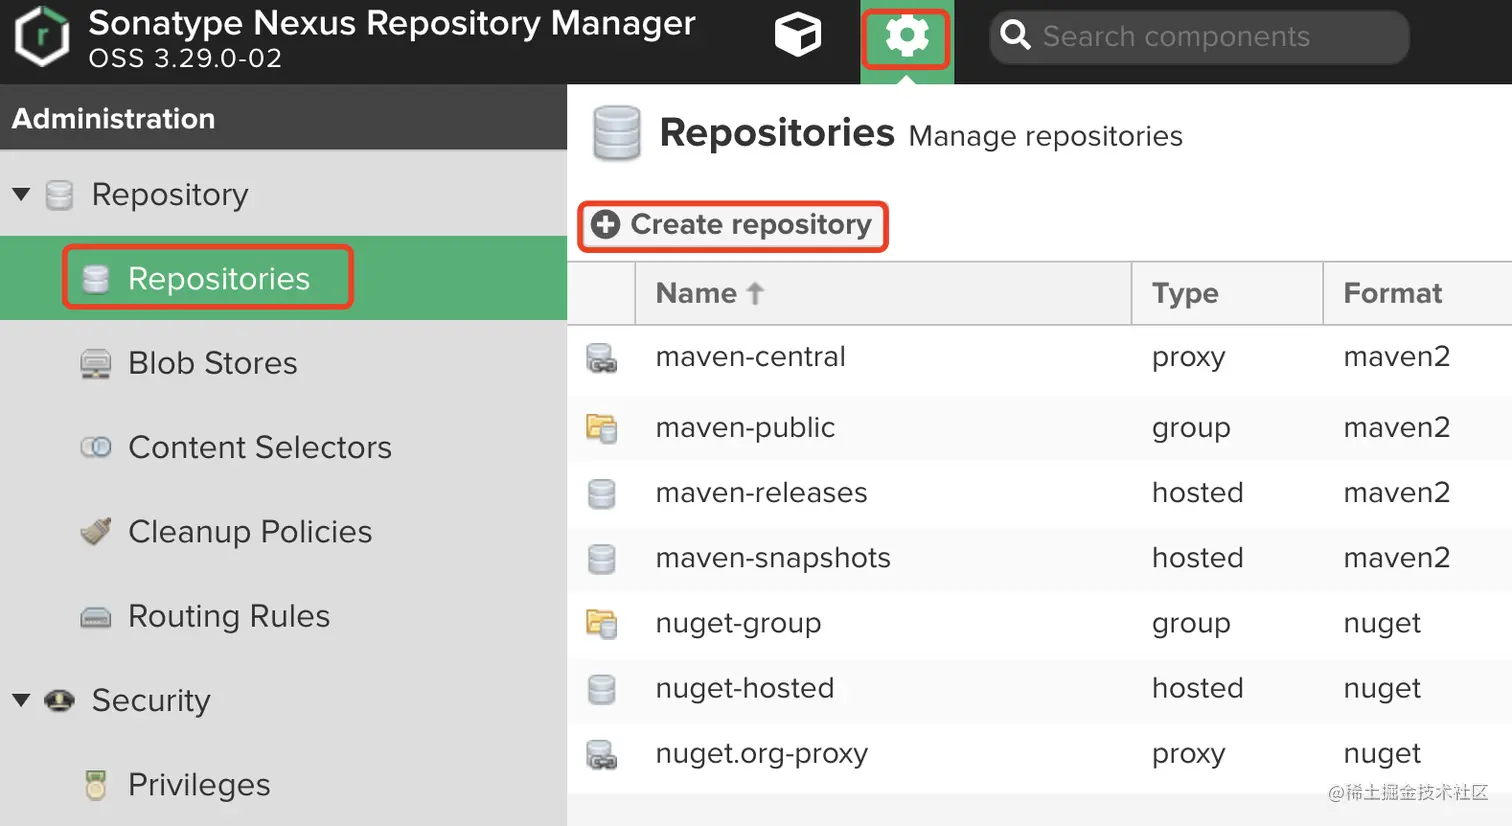Open Routing Rules in the sidebar
This screenshot has width=1512, height=826.
coord(283,616)
